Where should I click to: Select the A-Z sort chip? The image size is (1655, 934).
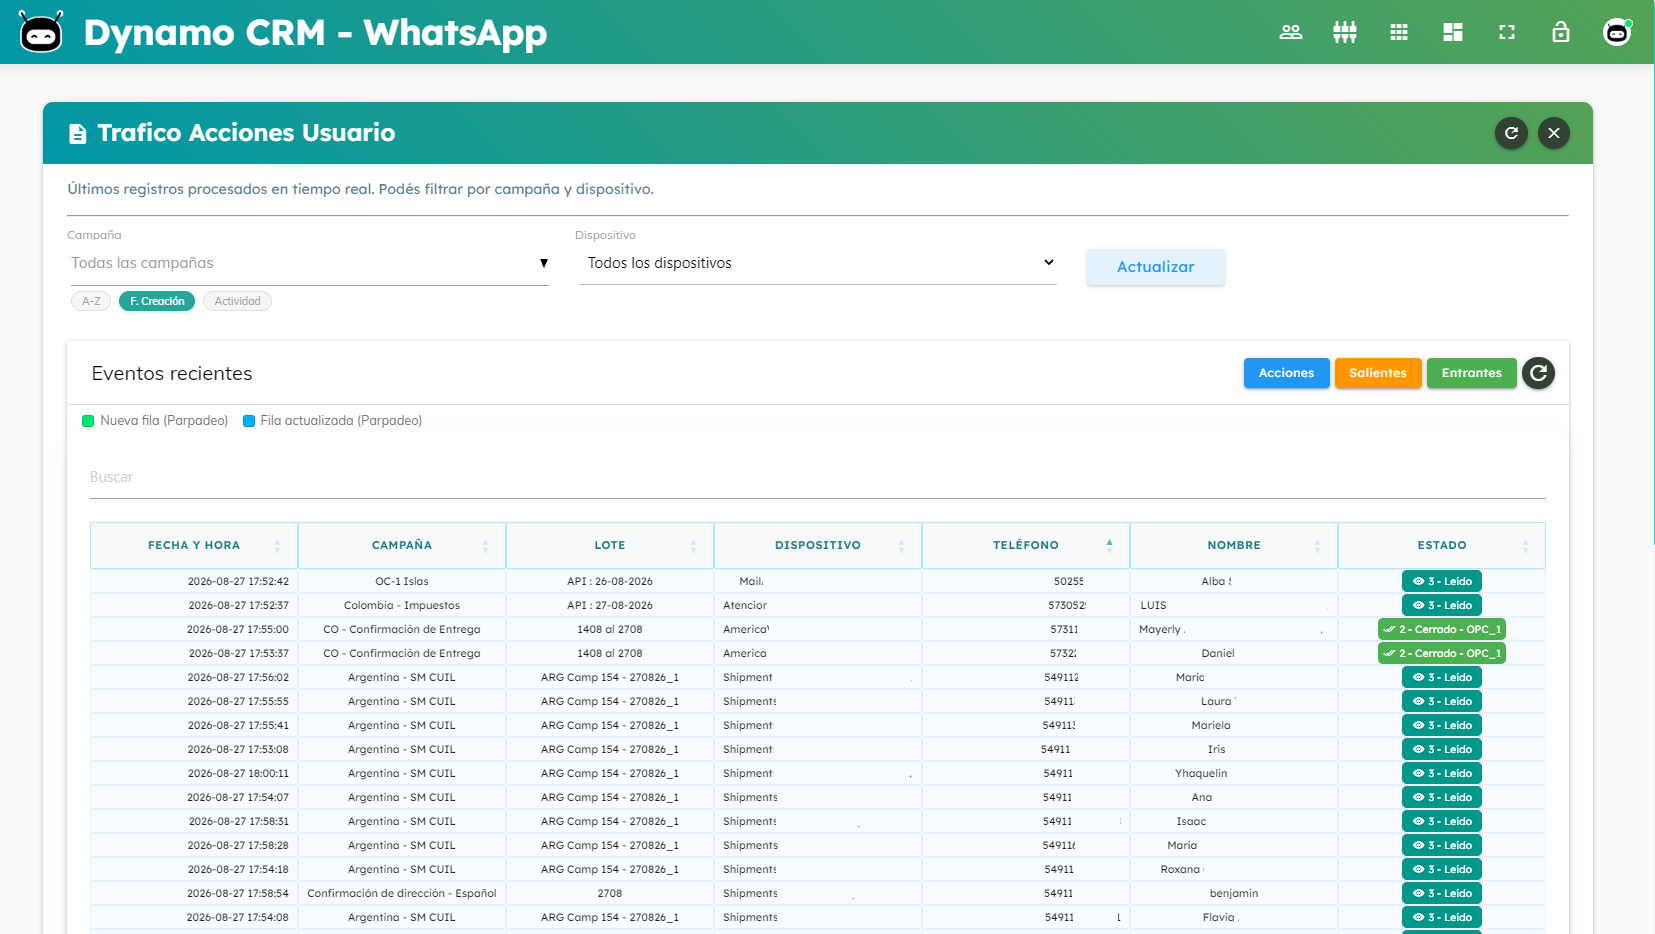click(x=91, y=301)
